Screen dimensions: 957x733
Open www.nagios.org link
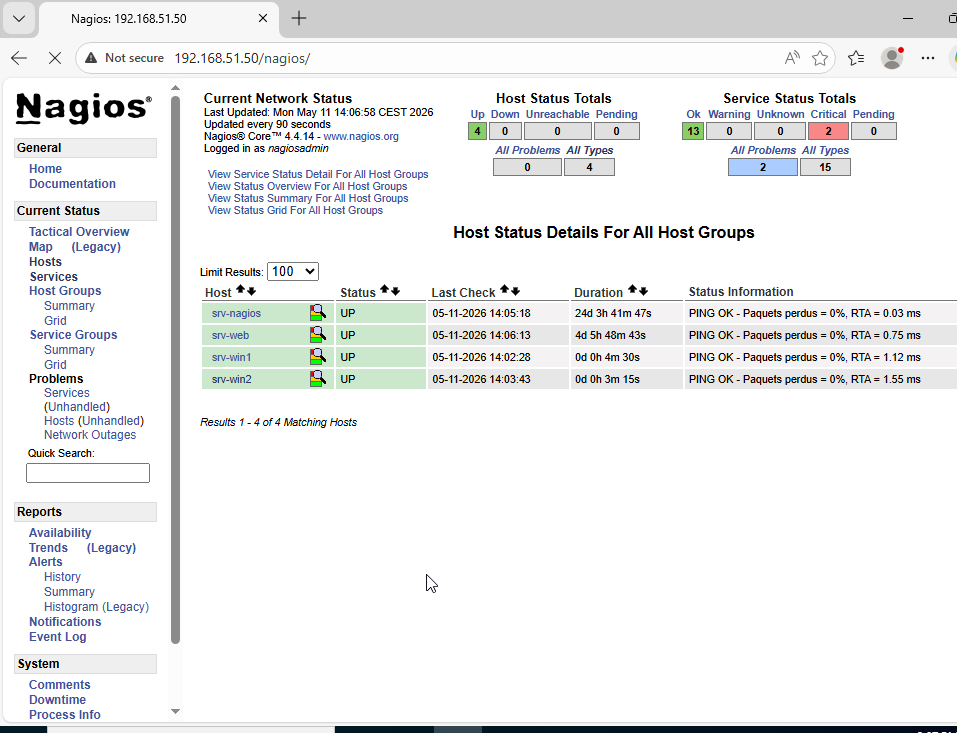[361, 136]
